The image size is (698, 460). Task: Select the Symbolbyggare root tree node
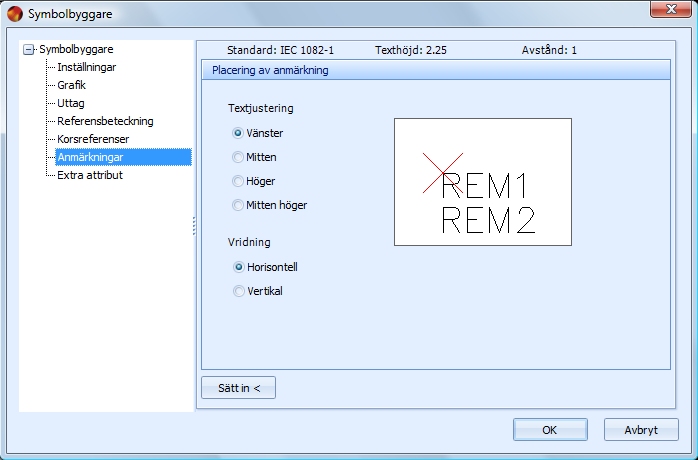76,49
